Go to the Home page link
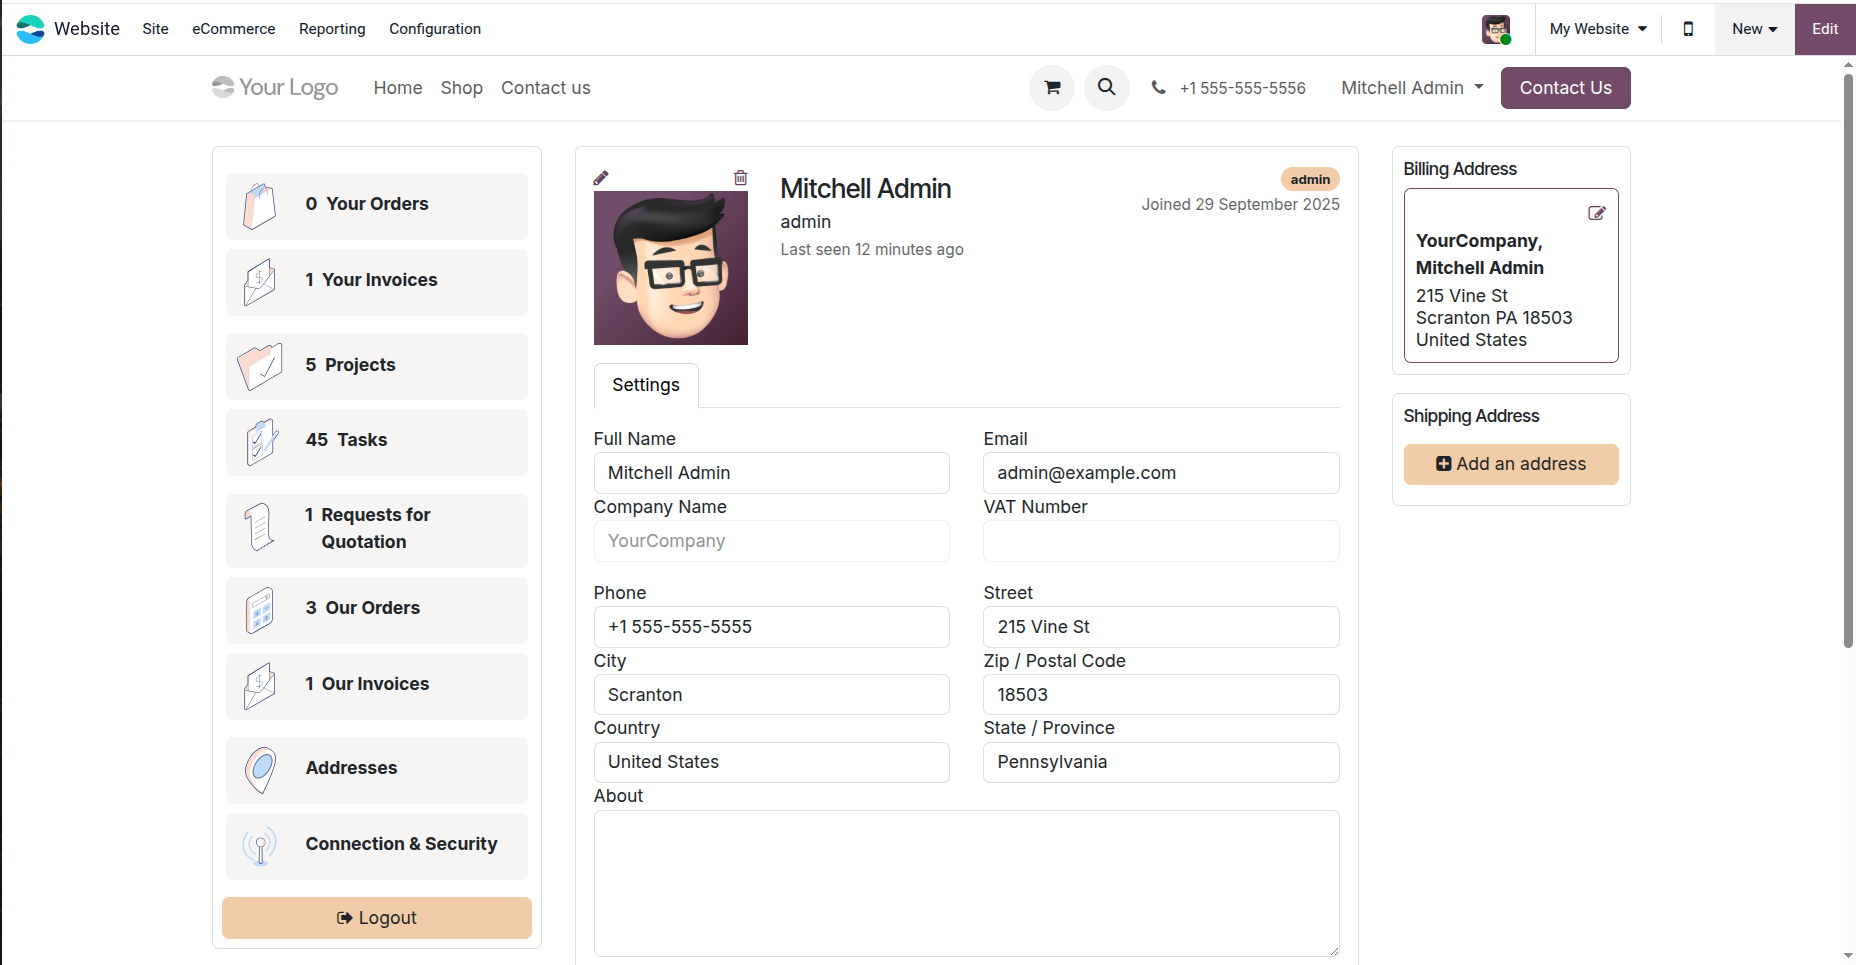 click(x=398, y=88)
